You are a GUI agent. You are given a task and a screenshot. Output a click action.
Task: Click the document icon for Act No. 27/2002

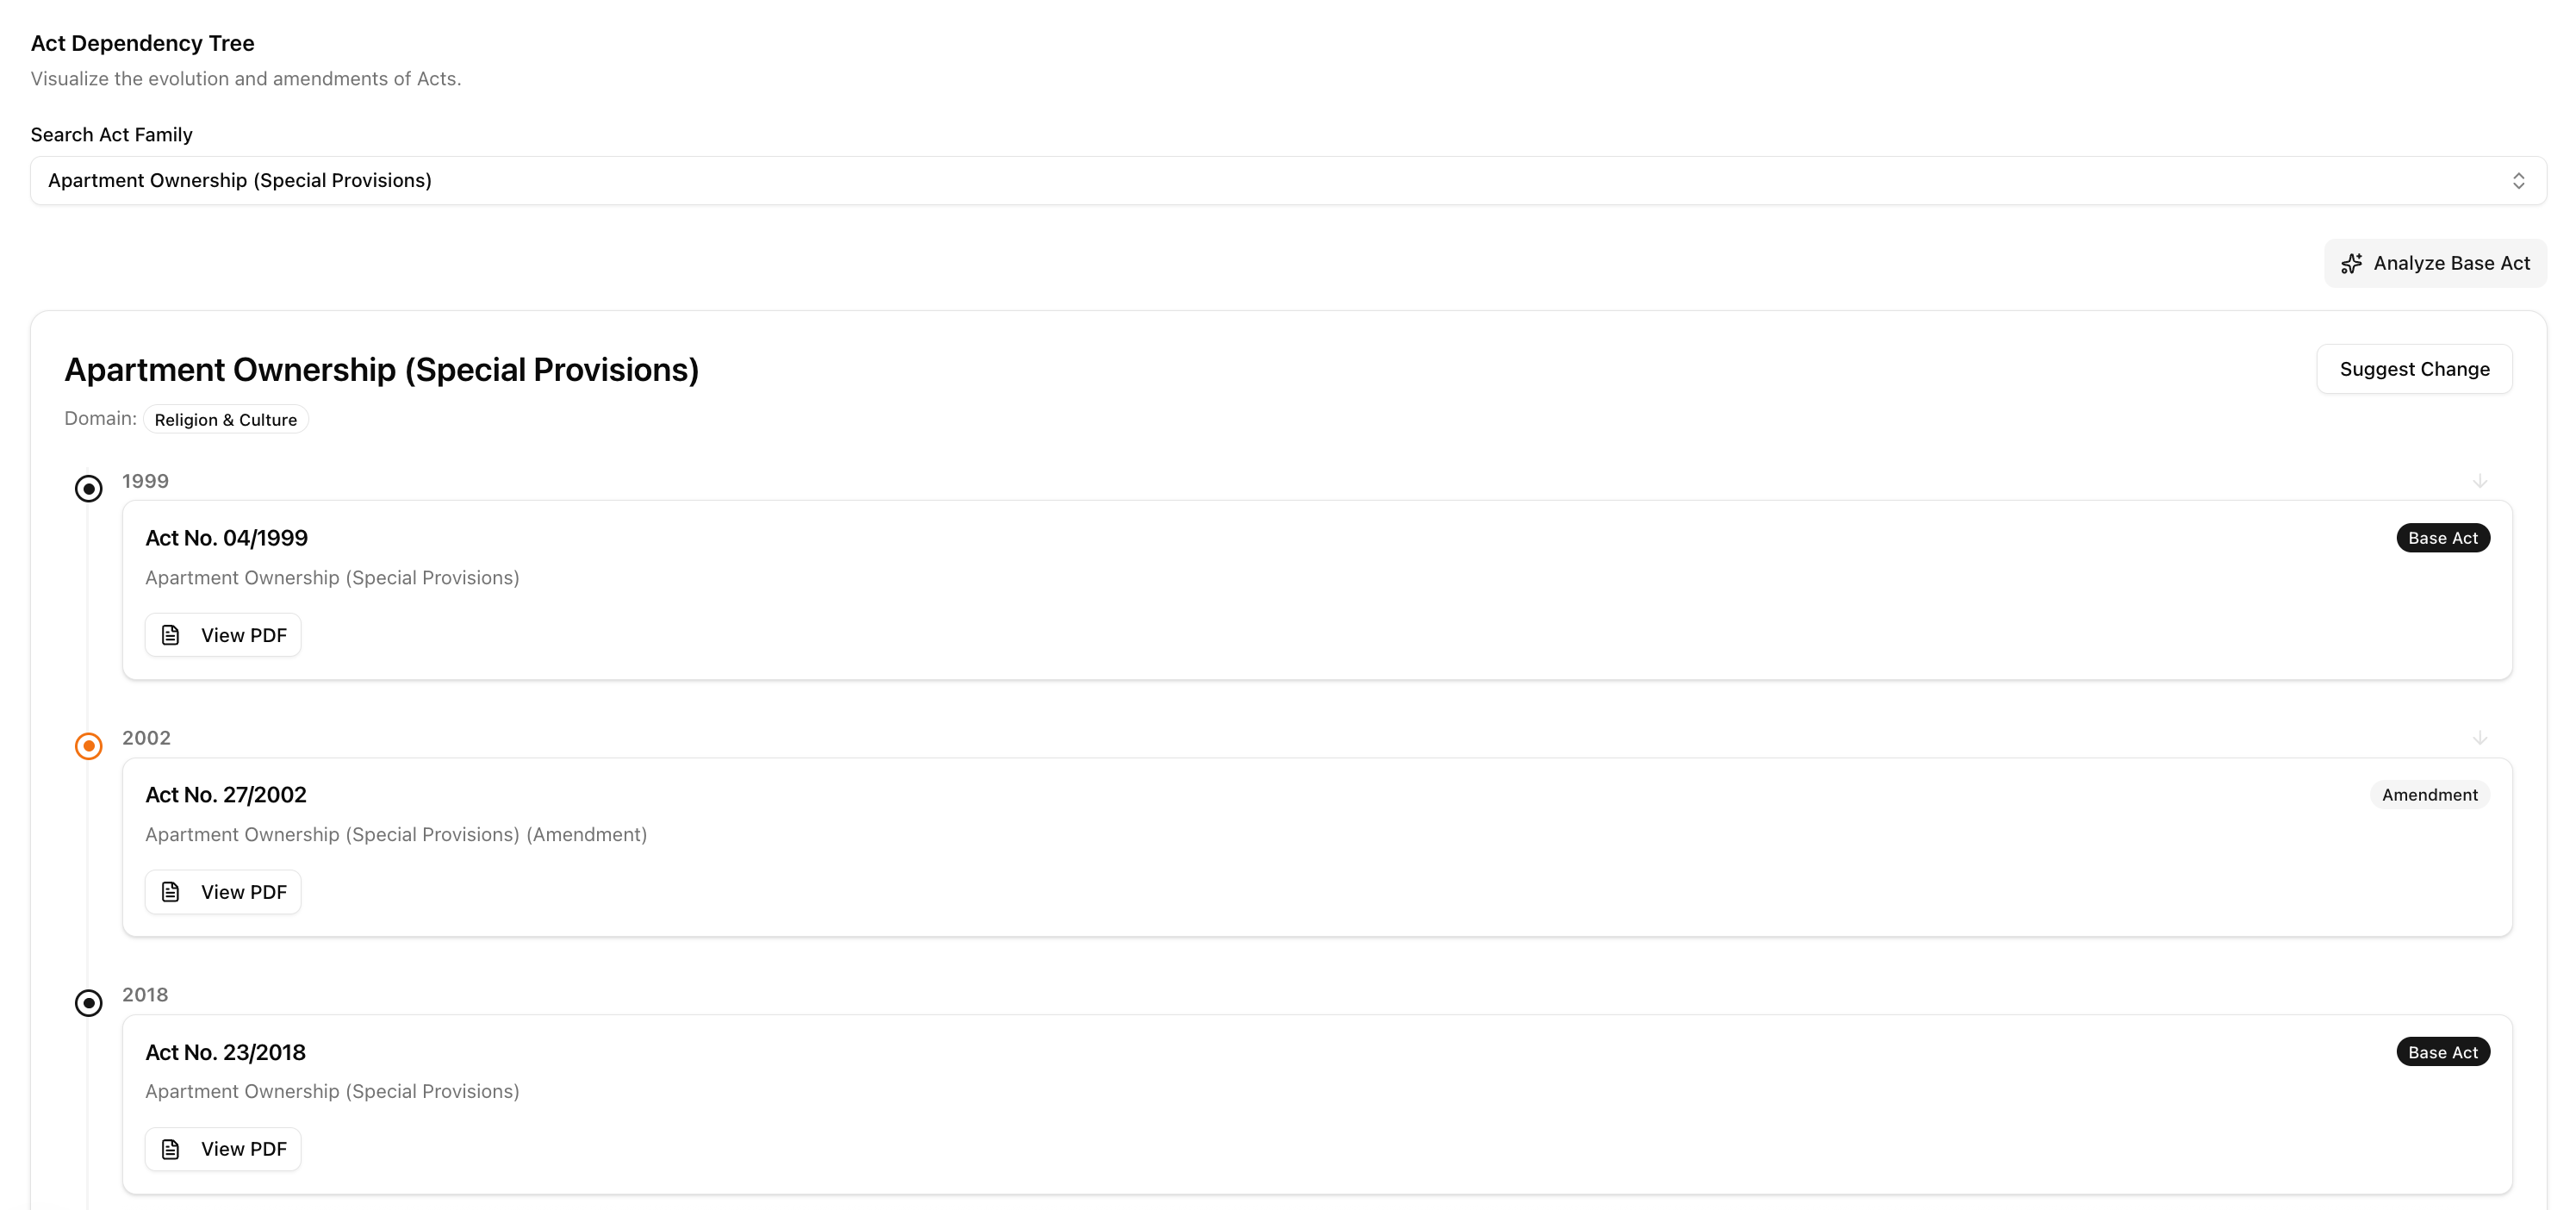point(171,892)
